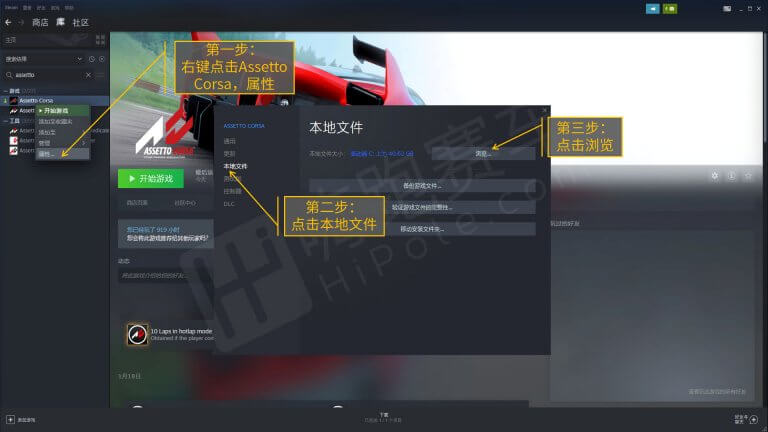This screenshot has width=768, height=432.
Task: Open DLC in properties sidebar
Action: [x=229, y=204]
